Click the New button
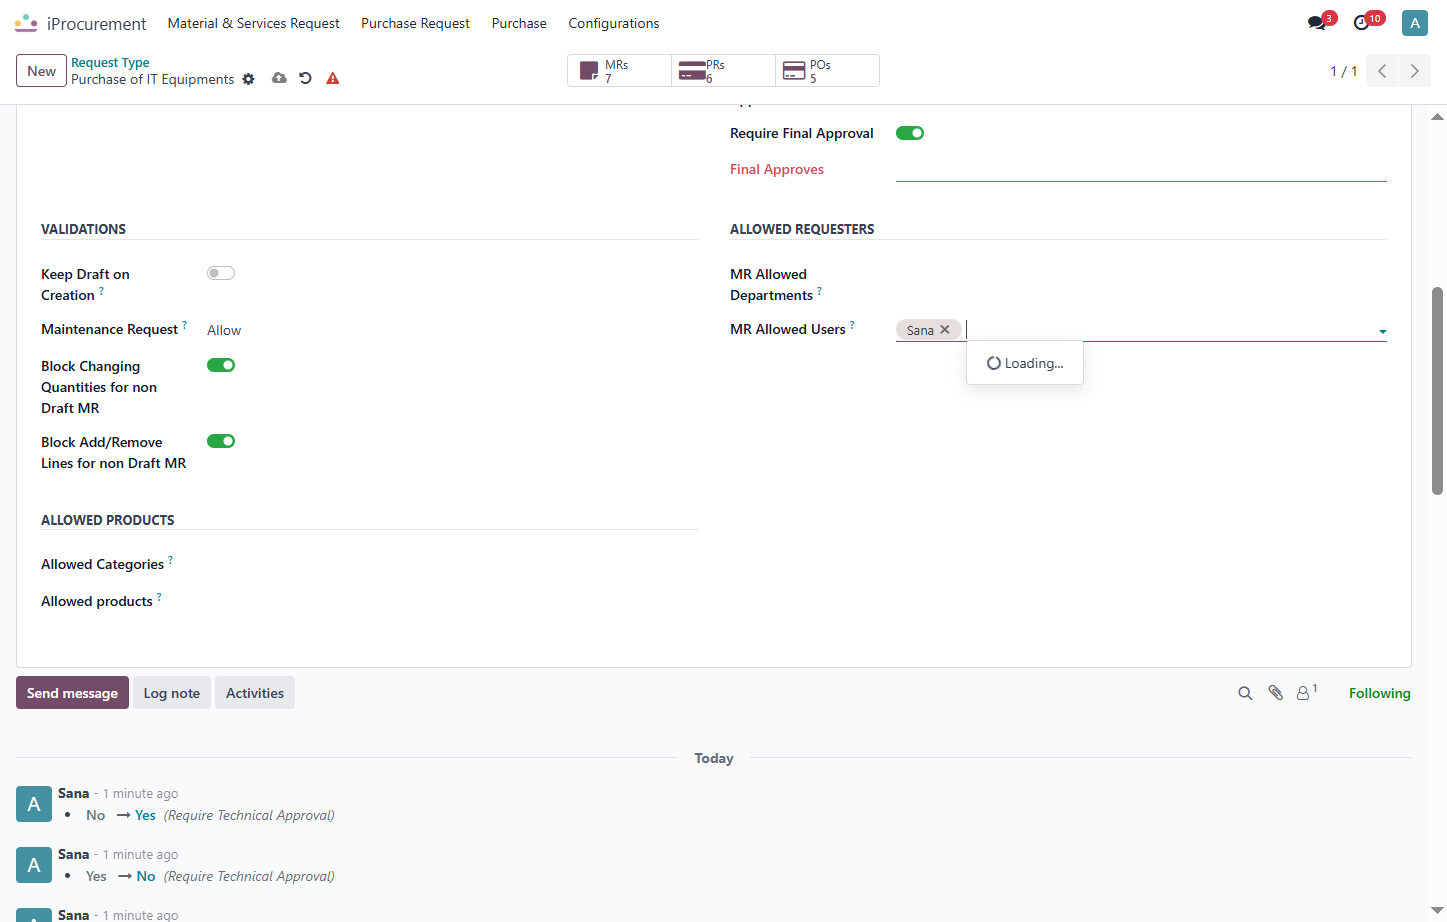Viewport: 1447px width, 922px height. click(x=42, y=71)
